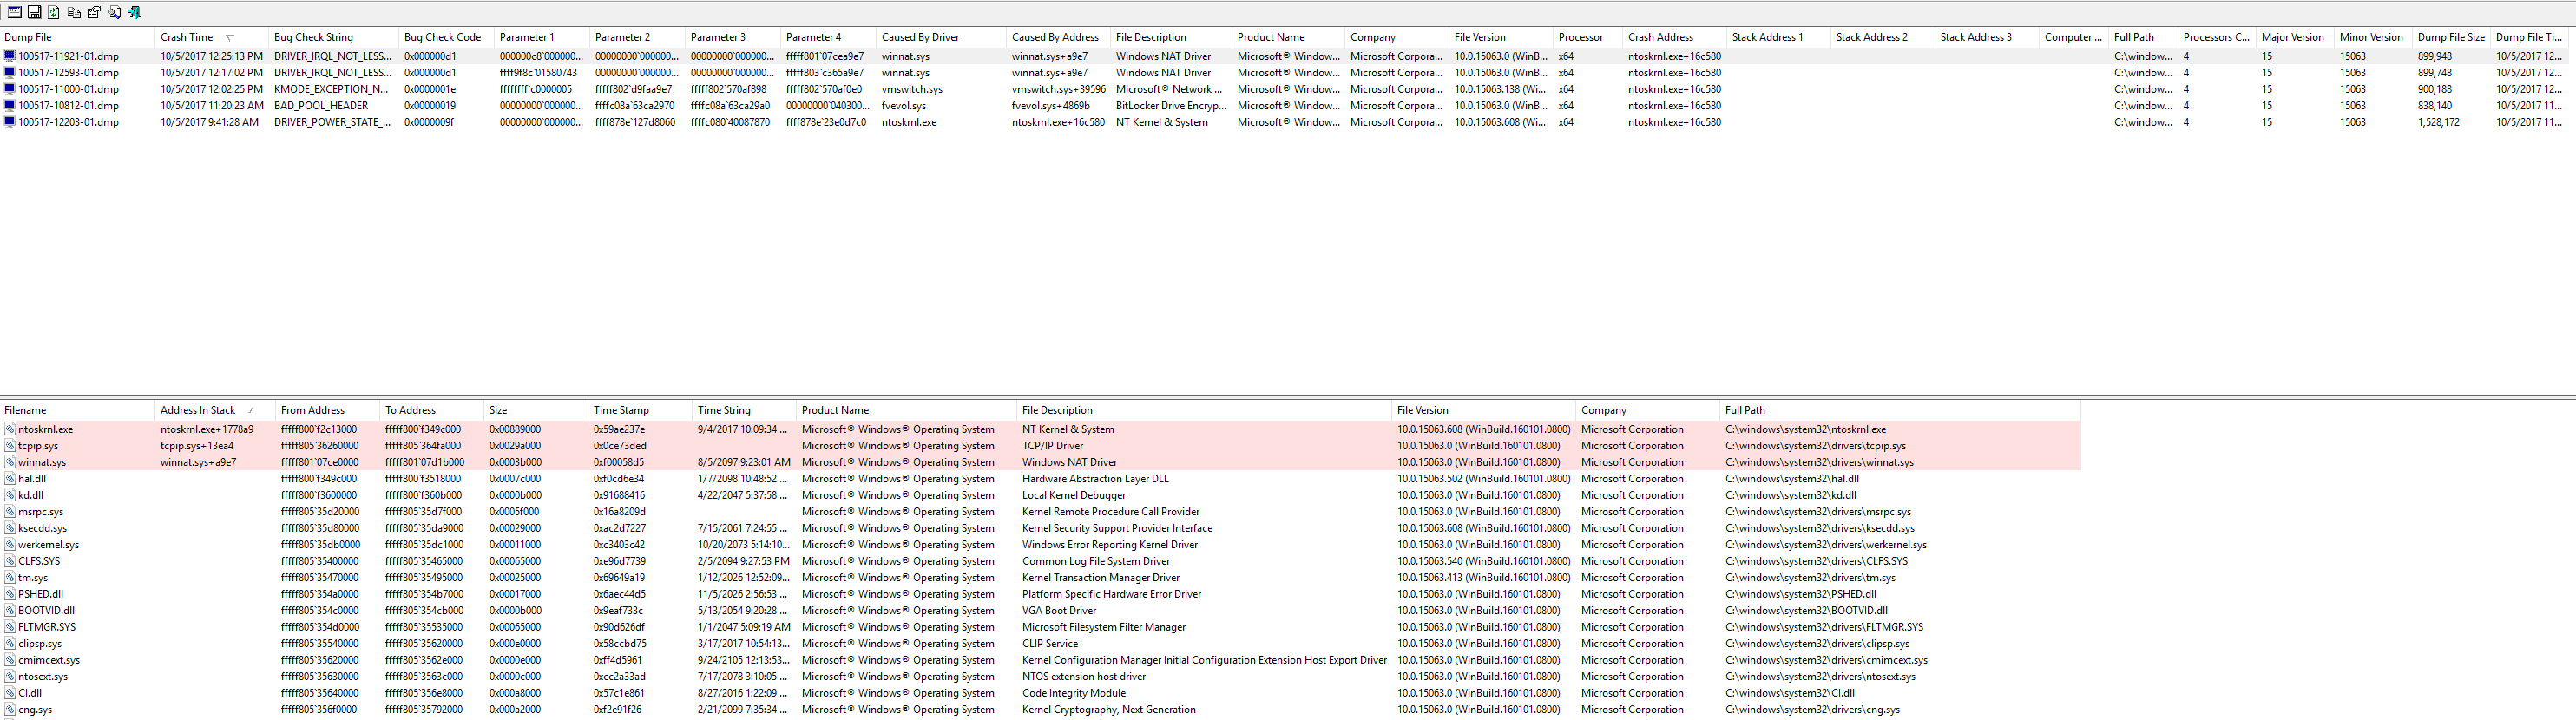
Task: Click the tm.sys file icon
Action: [x=10, y=578]
